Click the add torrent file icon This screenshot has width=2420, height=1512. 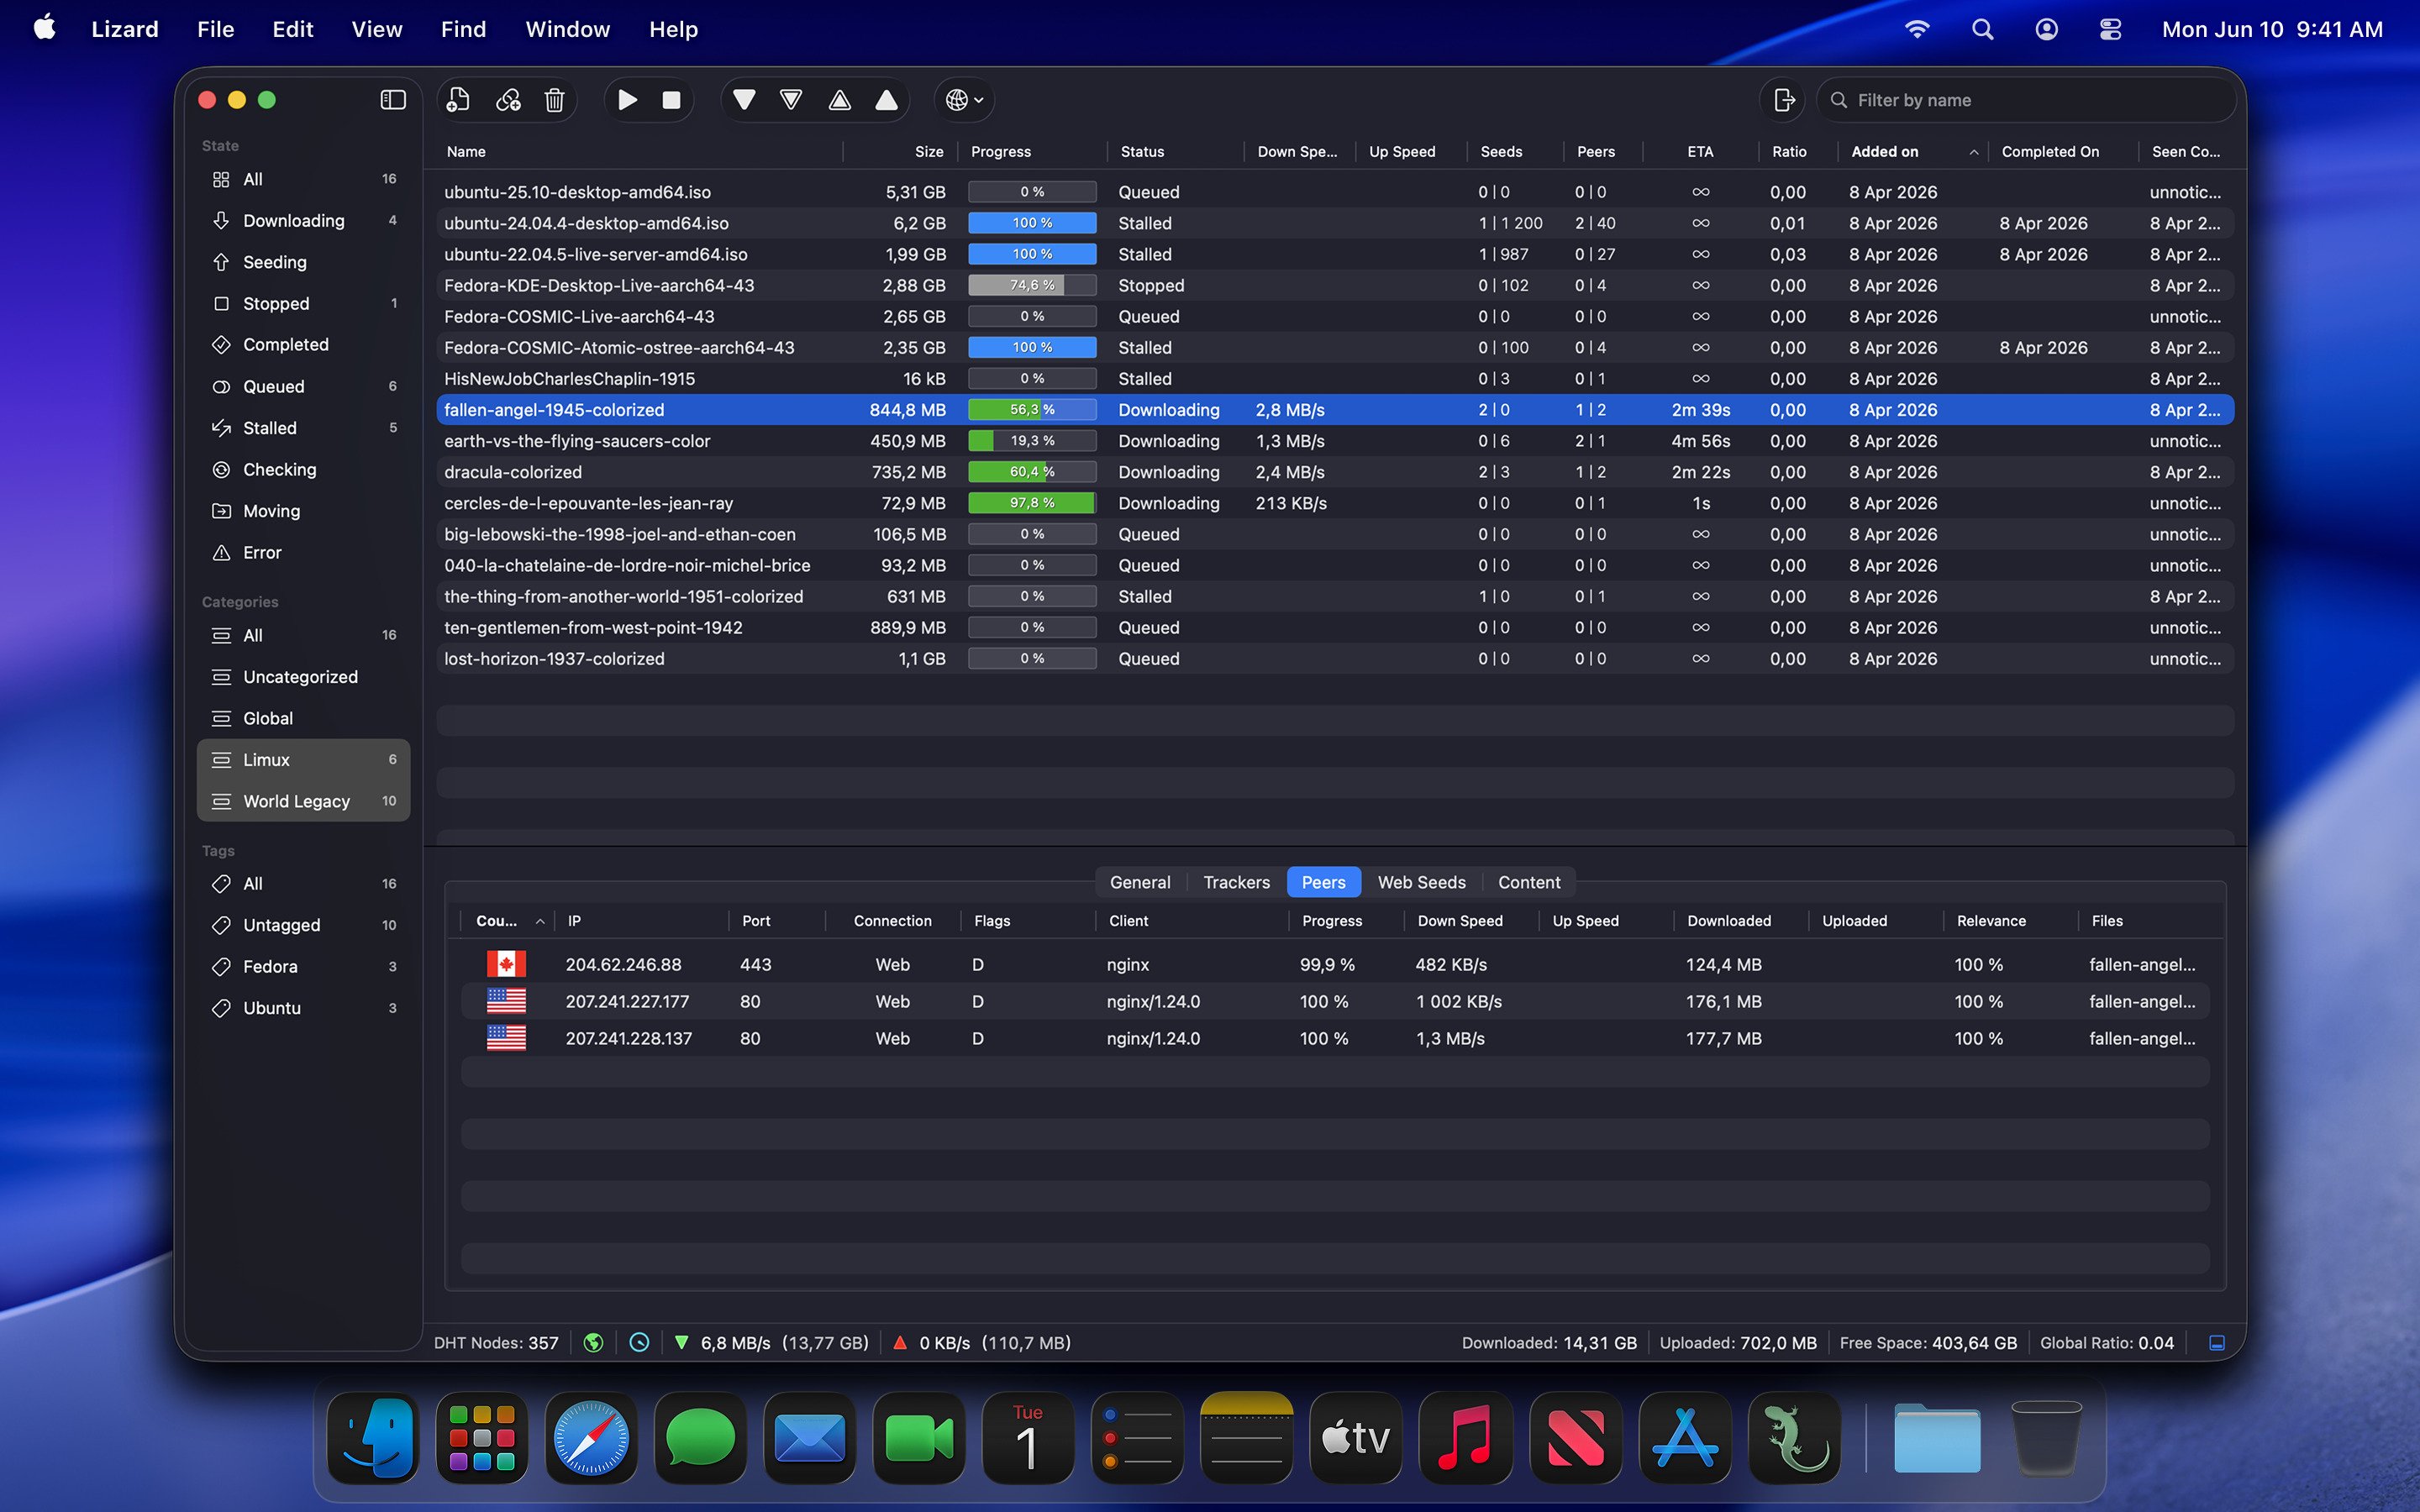[x=459, y=100]
